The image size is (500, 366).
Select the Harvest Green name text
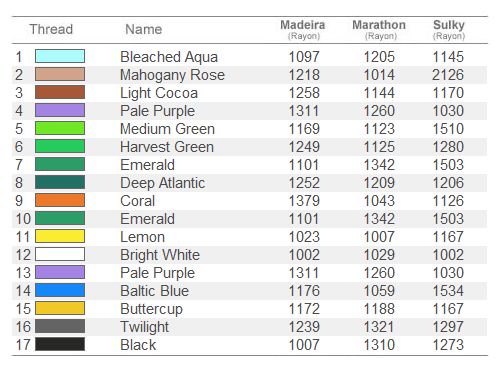167,147
